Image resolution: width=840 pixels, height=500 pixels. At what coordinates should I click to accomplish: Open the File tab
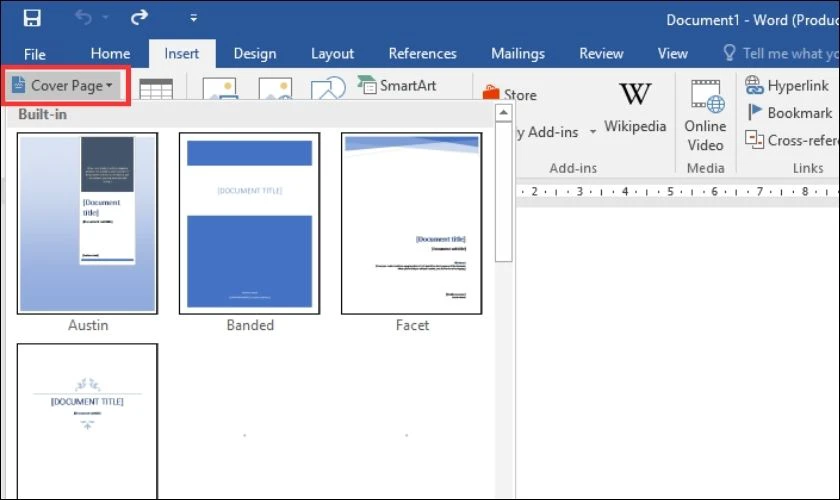35,54
